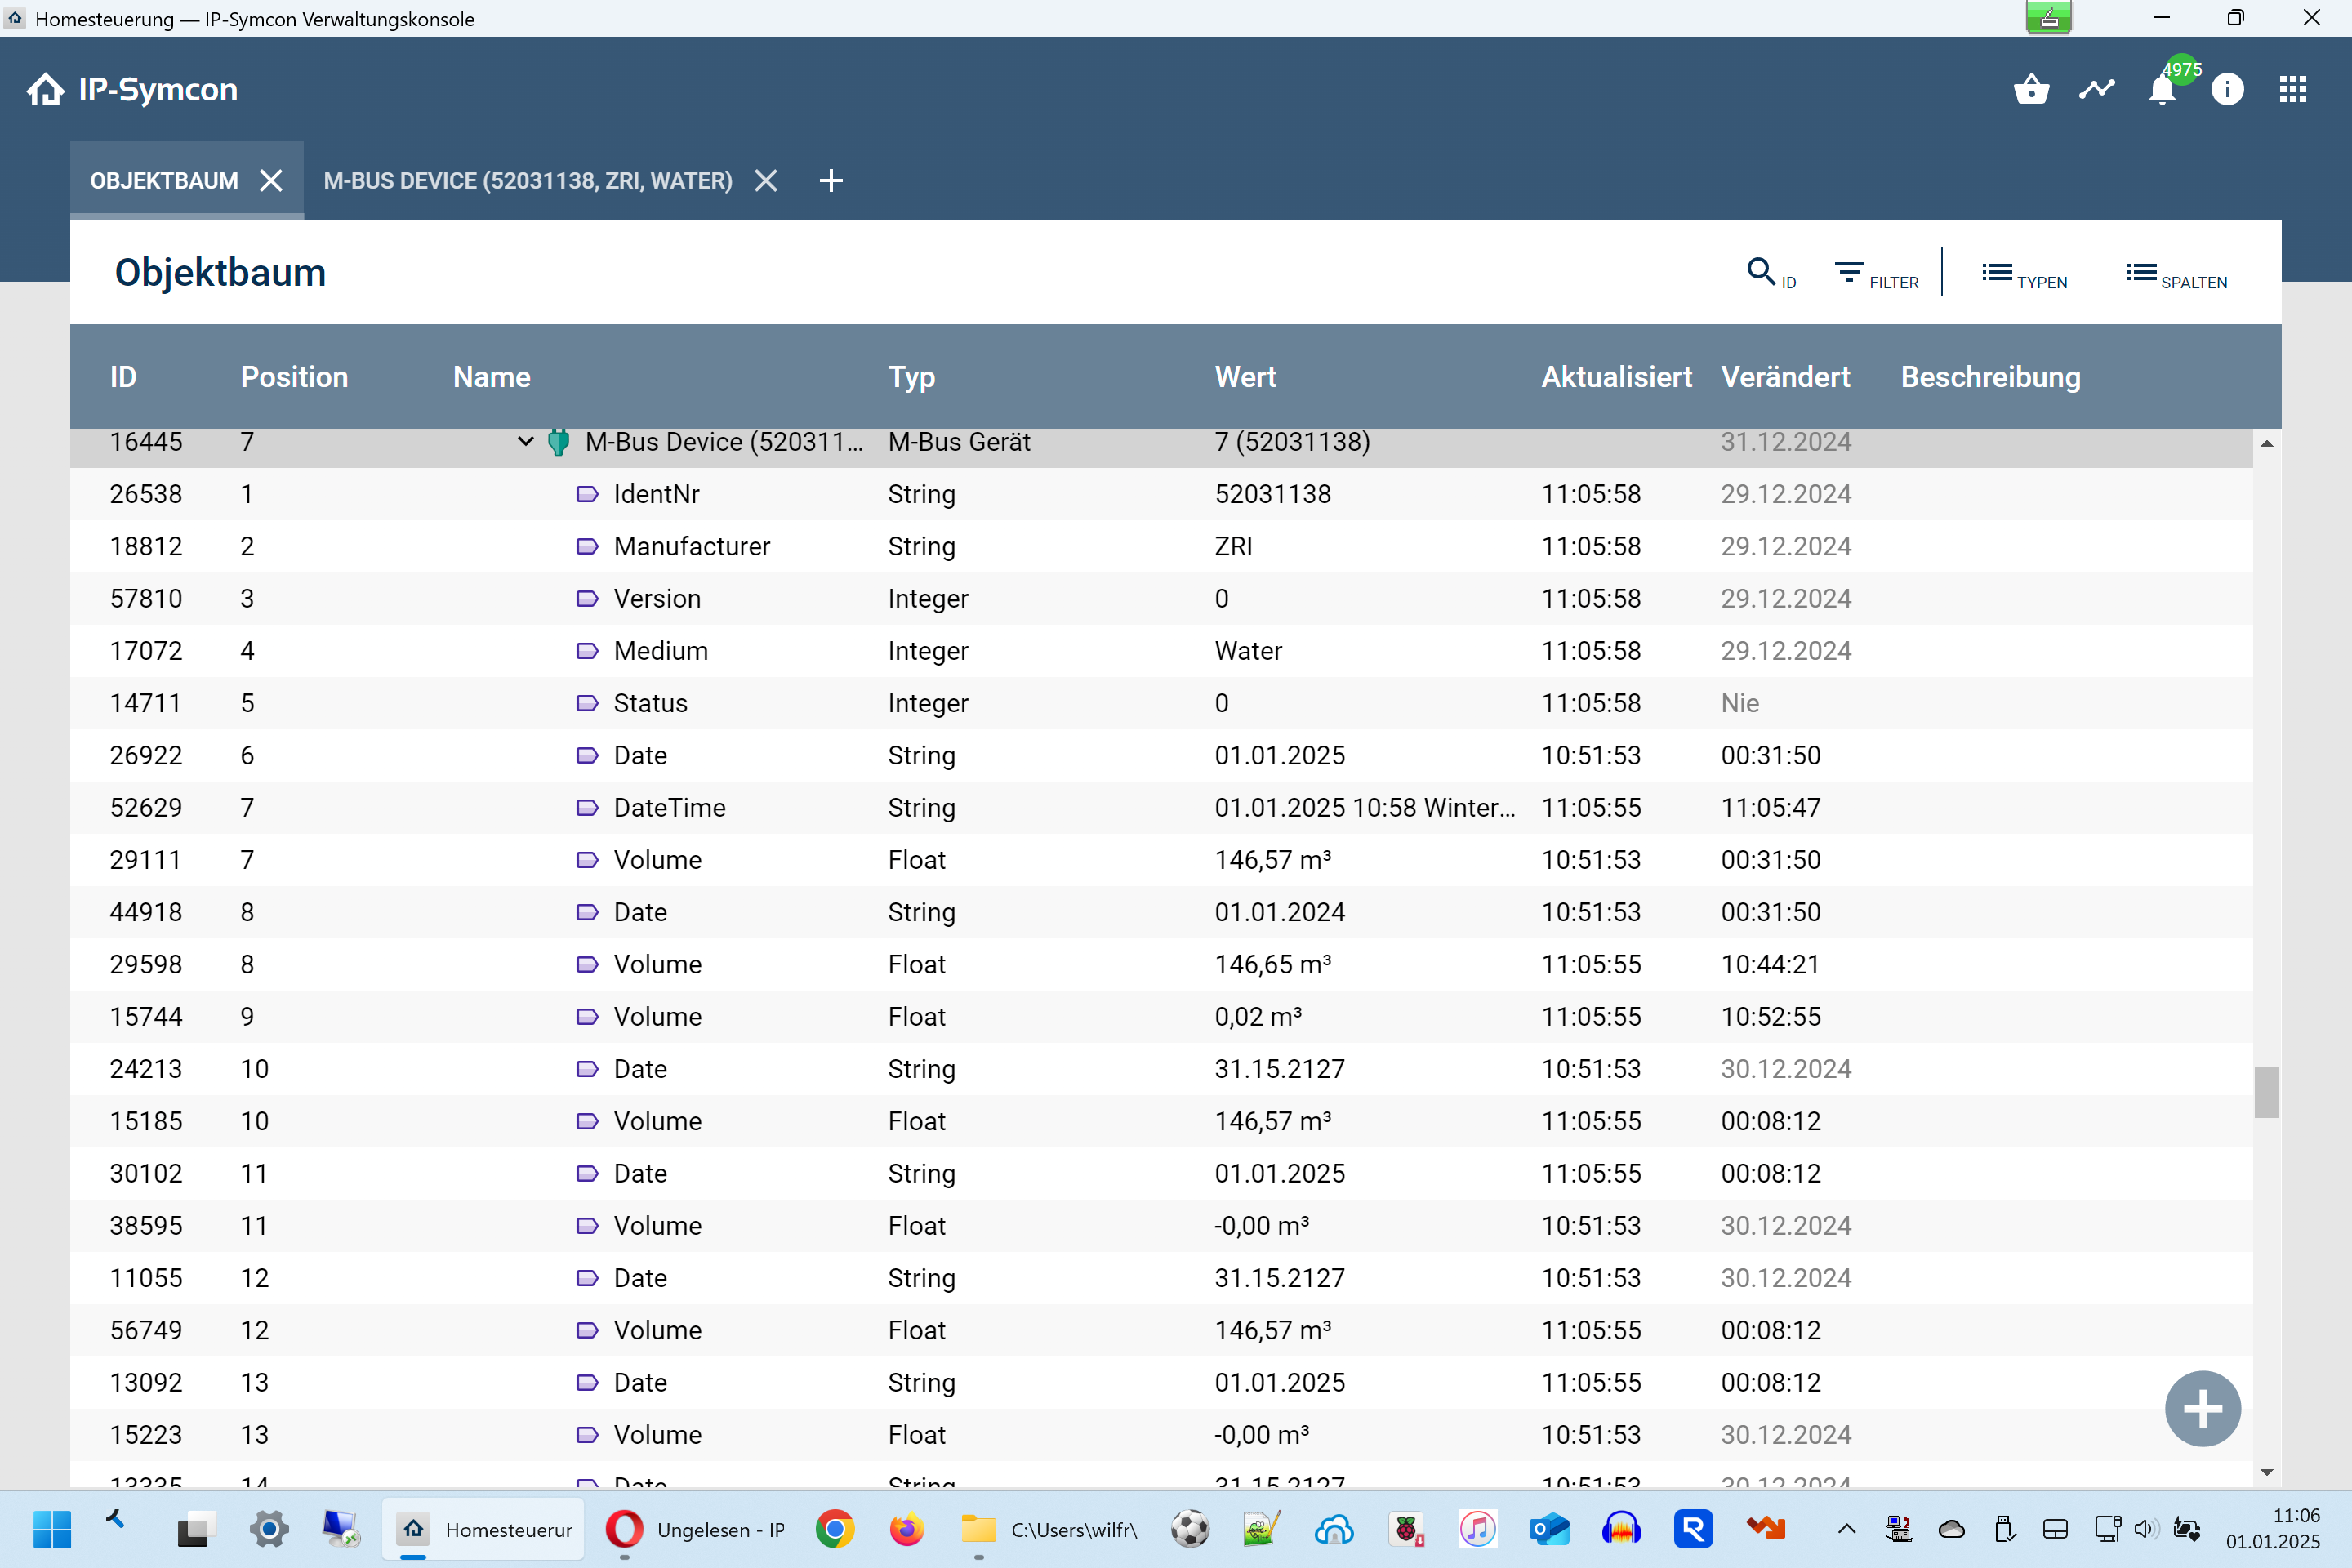Select the Manufacturer variable
Image resolution: width=2352 pixels, height=1568 pixels.
coord(1161,546)
